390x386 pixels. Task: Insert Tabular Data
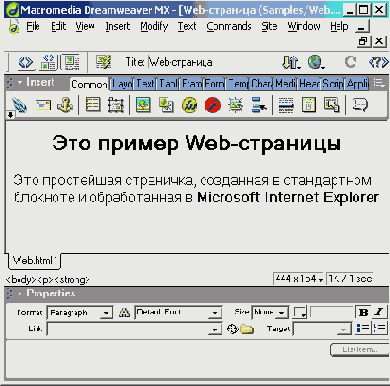pos(332,105)
